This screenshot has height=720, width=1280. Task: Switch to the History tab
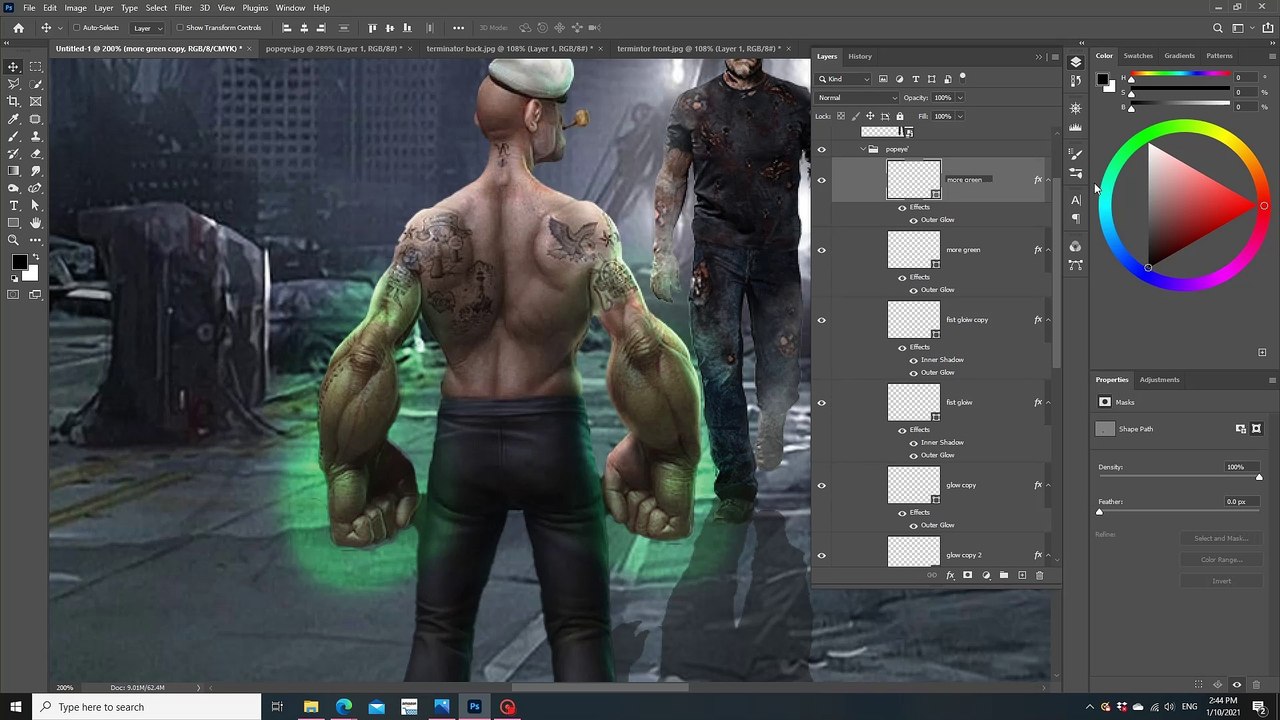[860, 56]
